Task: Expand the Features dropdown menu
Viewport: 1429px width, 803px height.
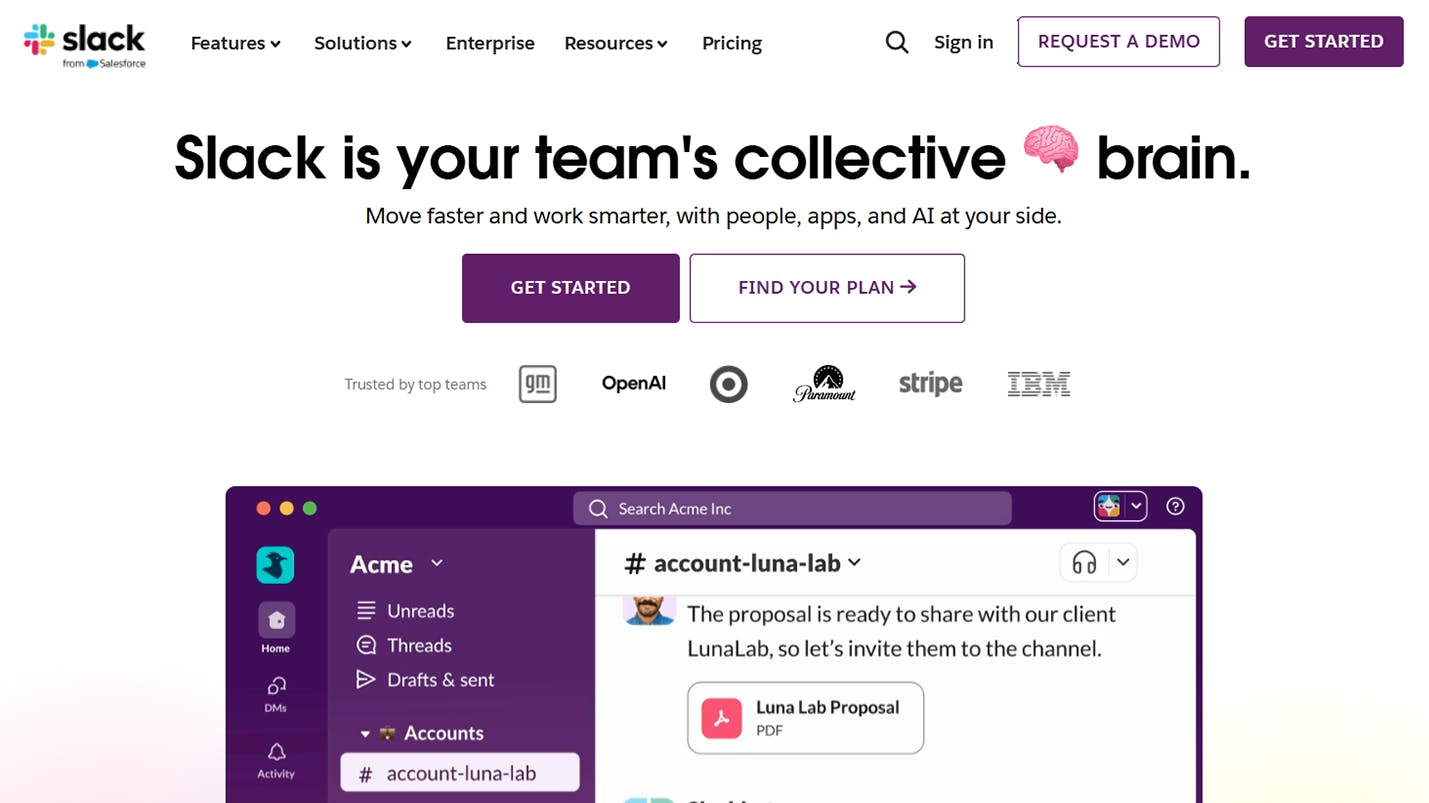Action: [x=236, y=43]
